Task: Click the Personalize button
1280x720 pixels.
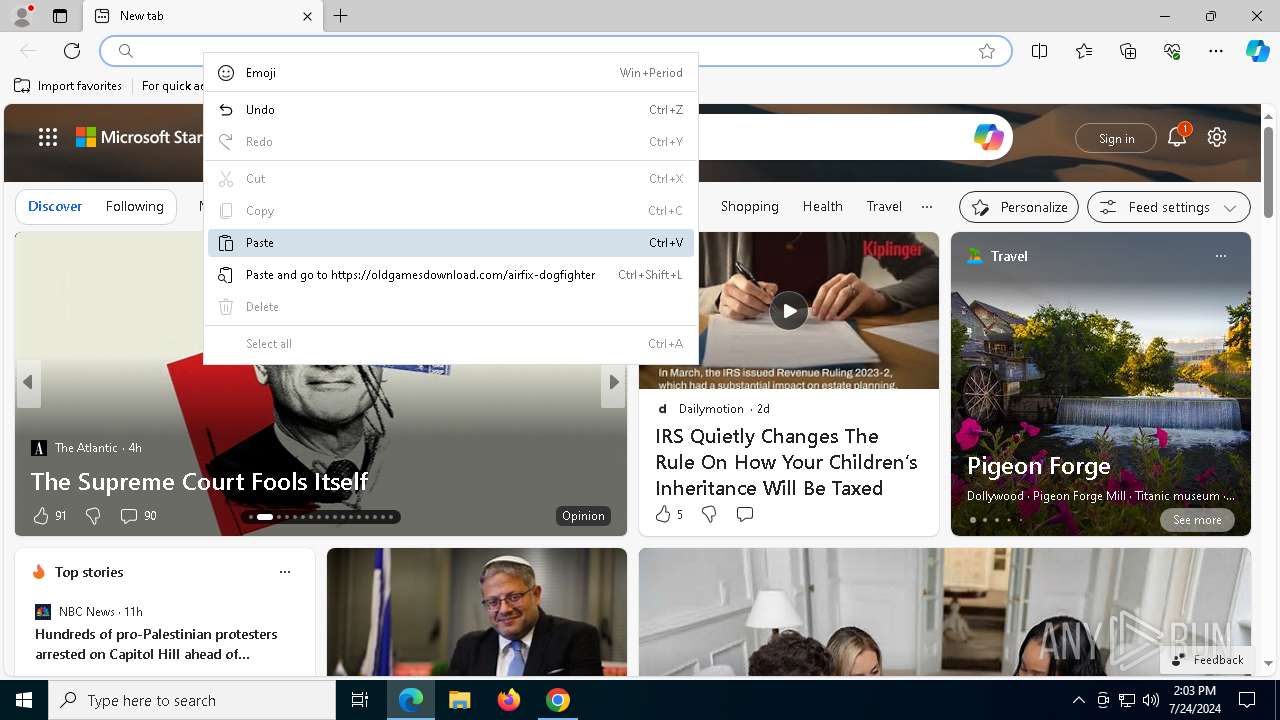Action: point(1019,207)
